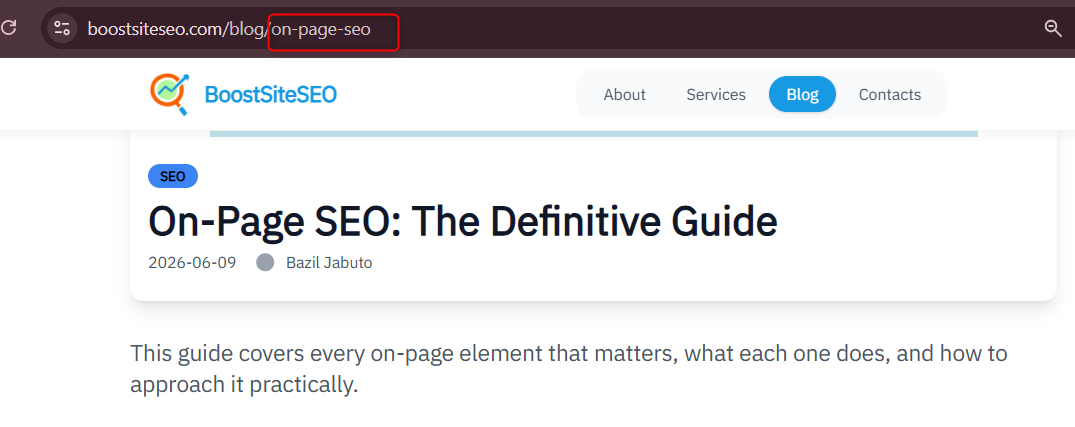The image size is (1075, 427).
Task: Select the Blog navigation tab
Action: click(x=802, y=95)
